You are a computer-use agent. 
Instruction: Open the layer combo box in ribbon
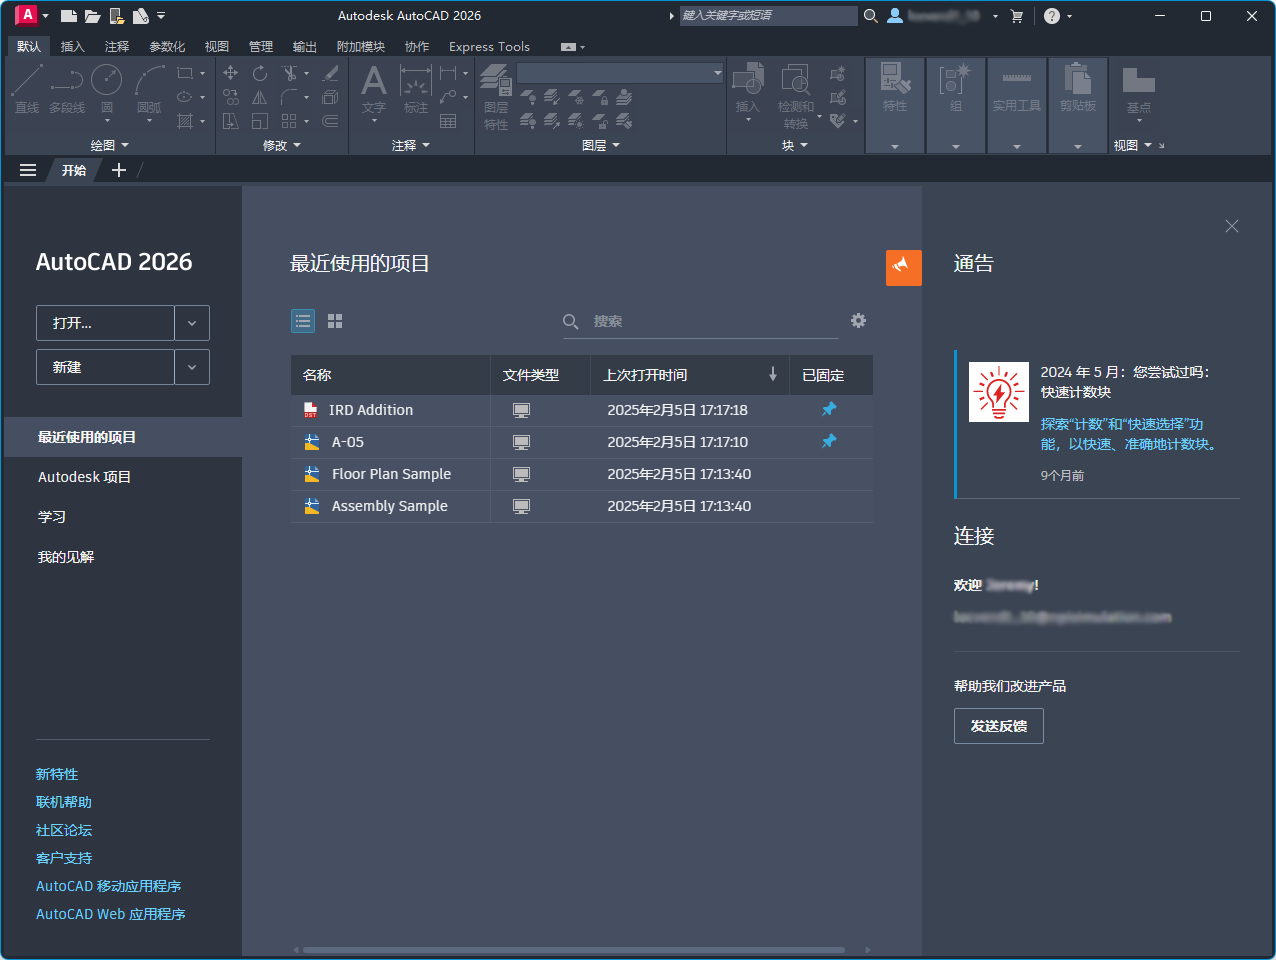tap(620, 73)
